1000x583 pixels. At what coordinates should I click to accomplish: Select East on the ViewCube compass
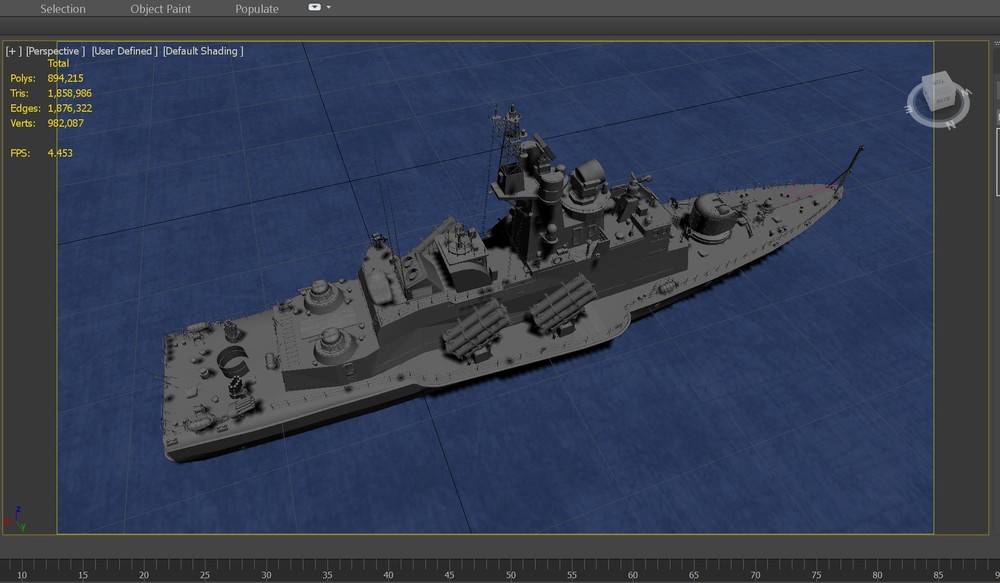(x=908, y=109)
